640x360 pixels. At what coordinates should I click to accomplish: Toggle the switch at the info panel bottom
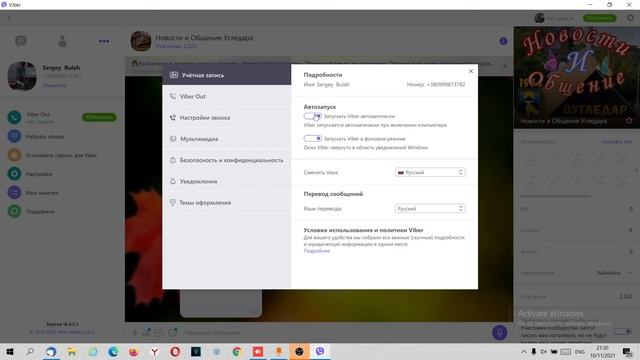tap(623, 331)
